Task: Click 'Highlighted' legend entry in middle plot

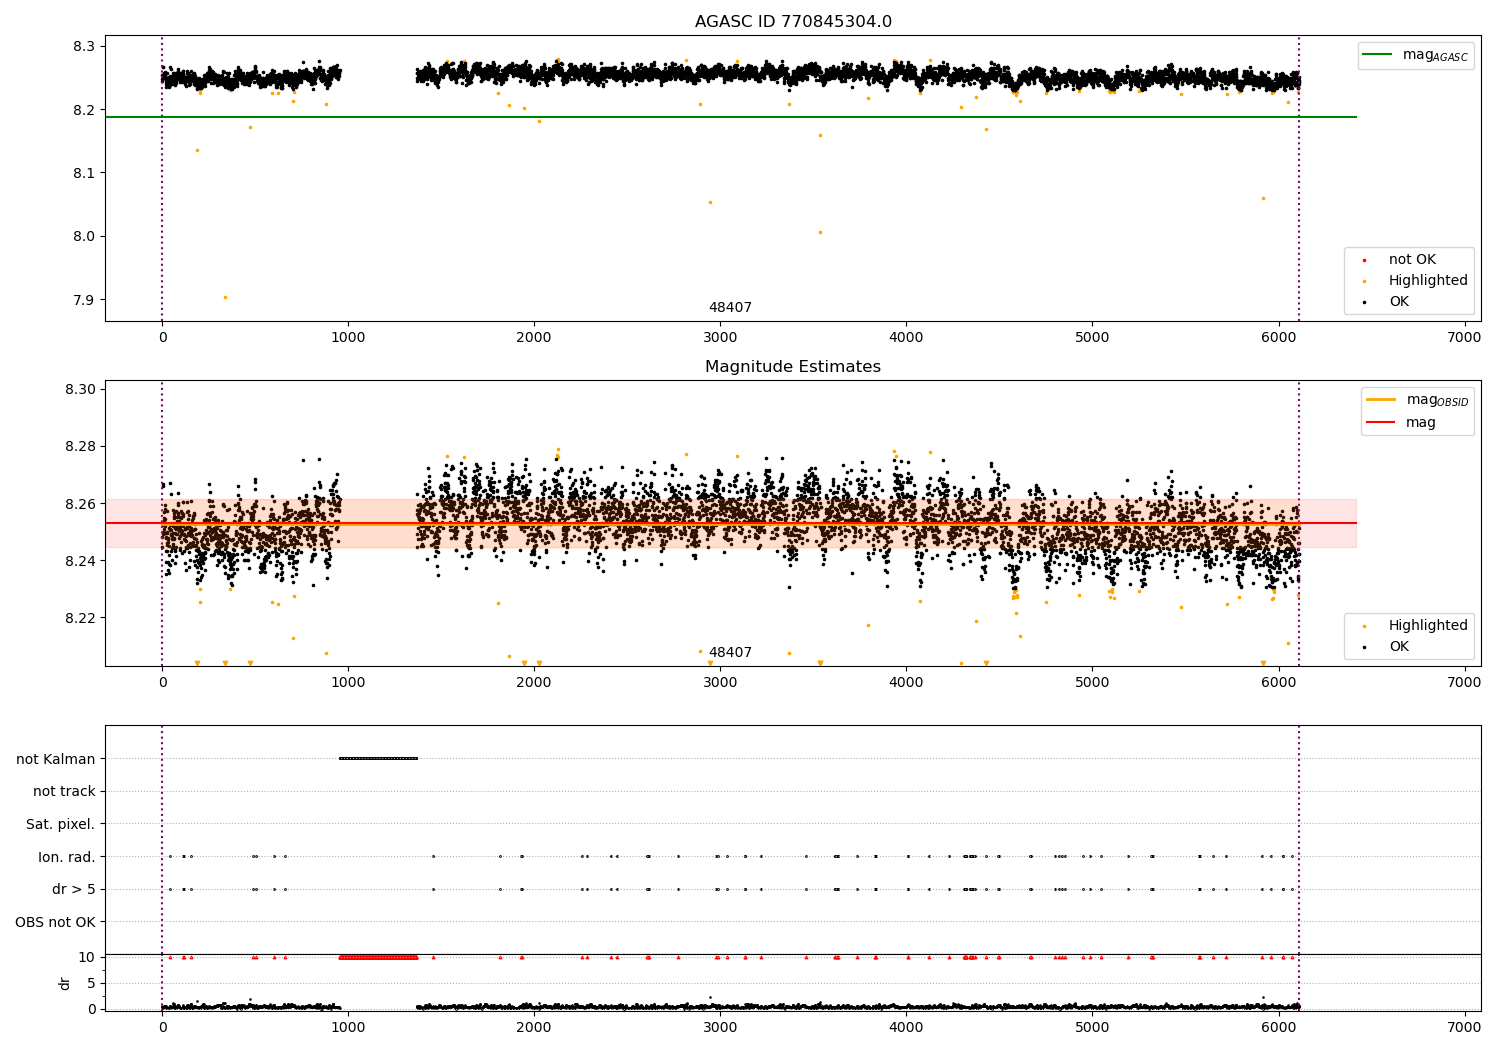Action: [1428, 626]
